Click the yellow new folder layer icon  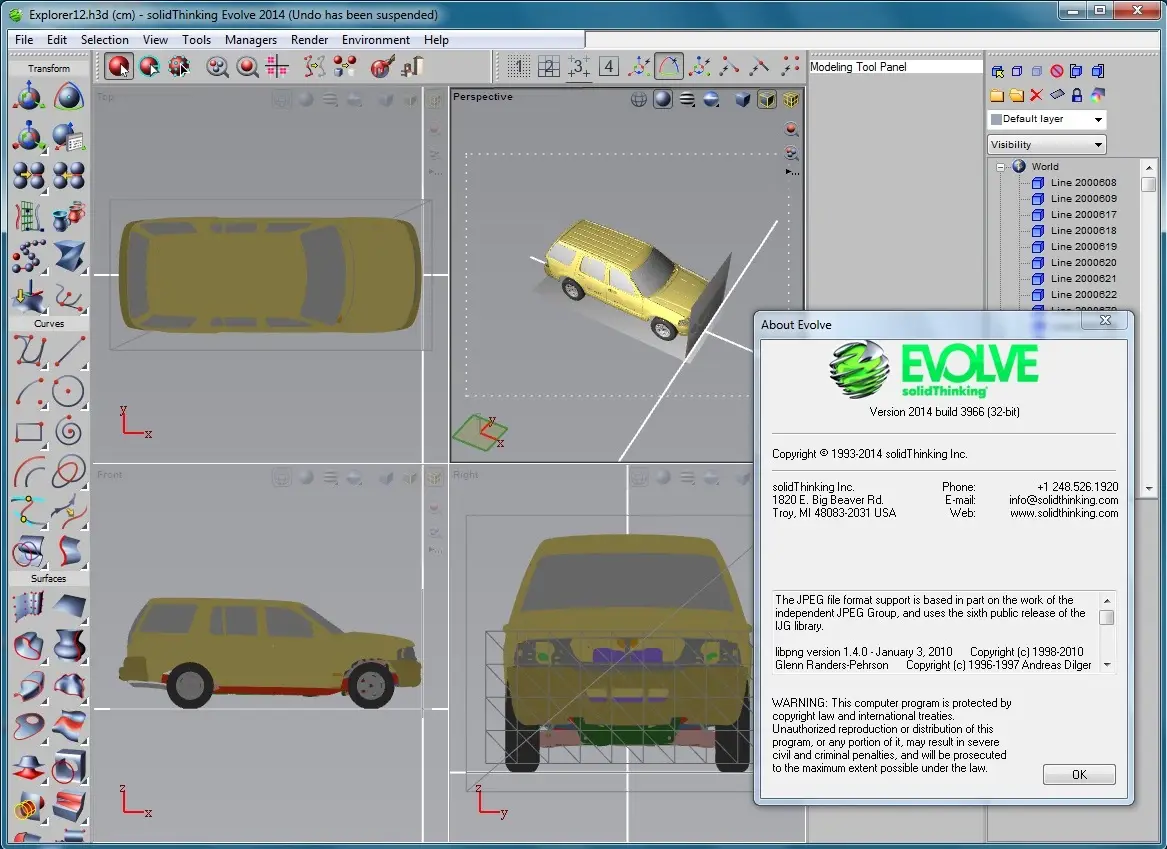click(x=997, y=94)
